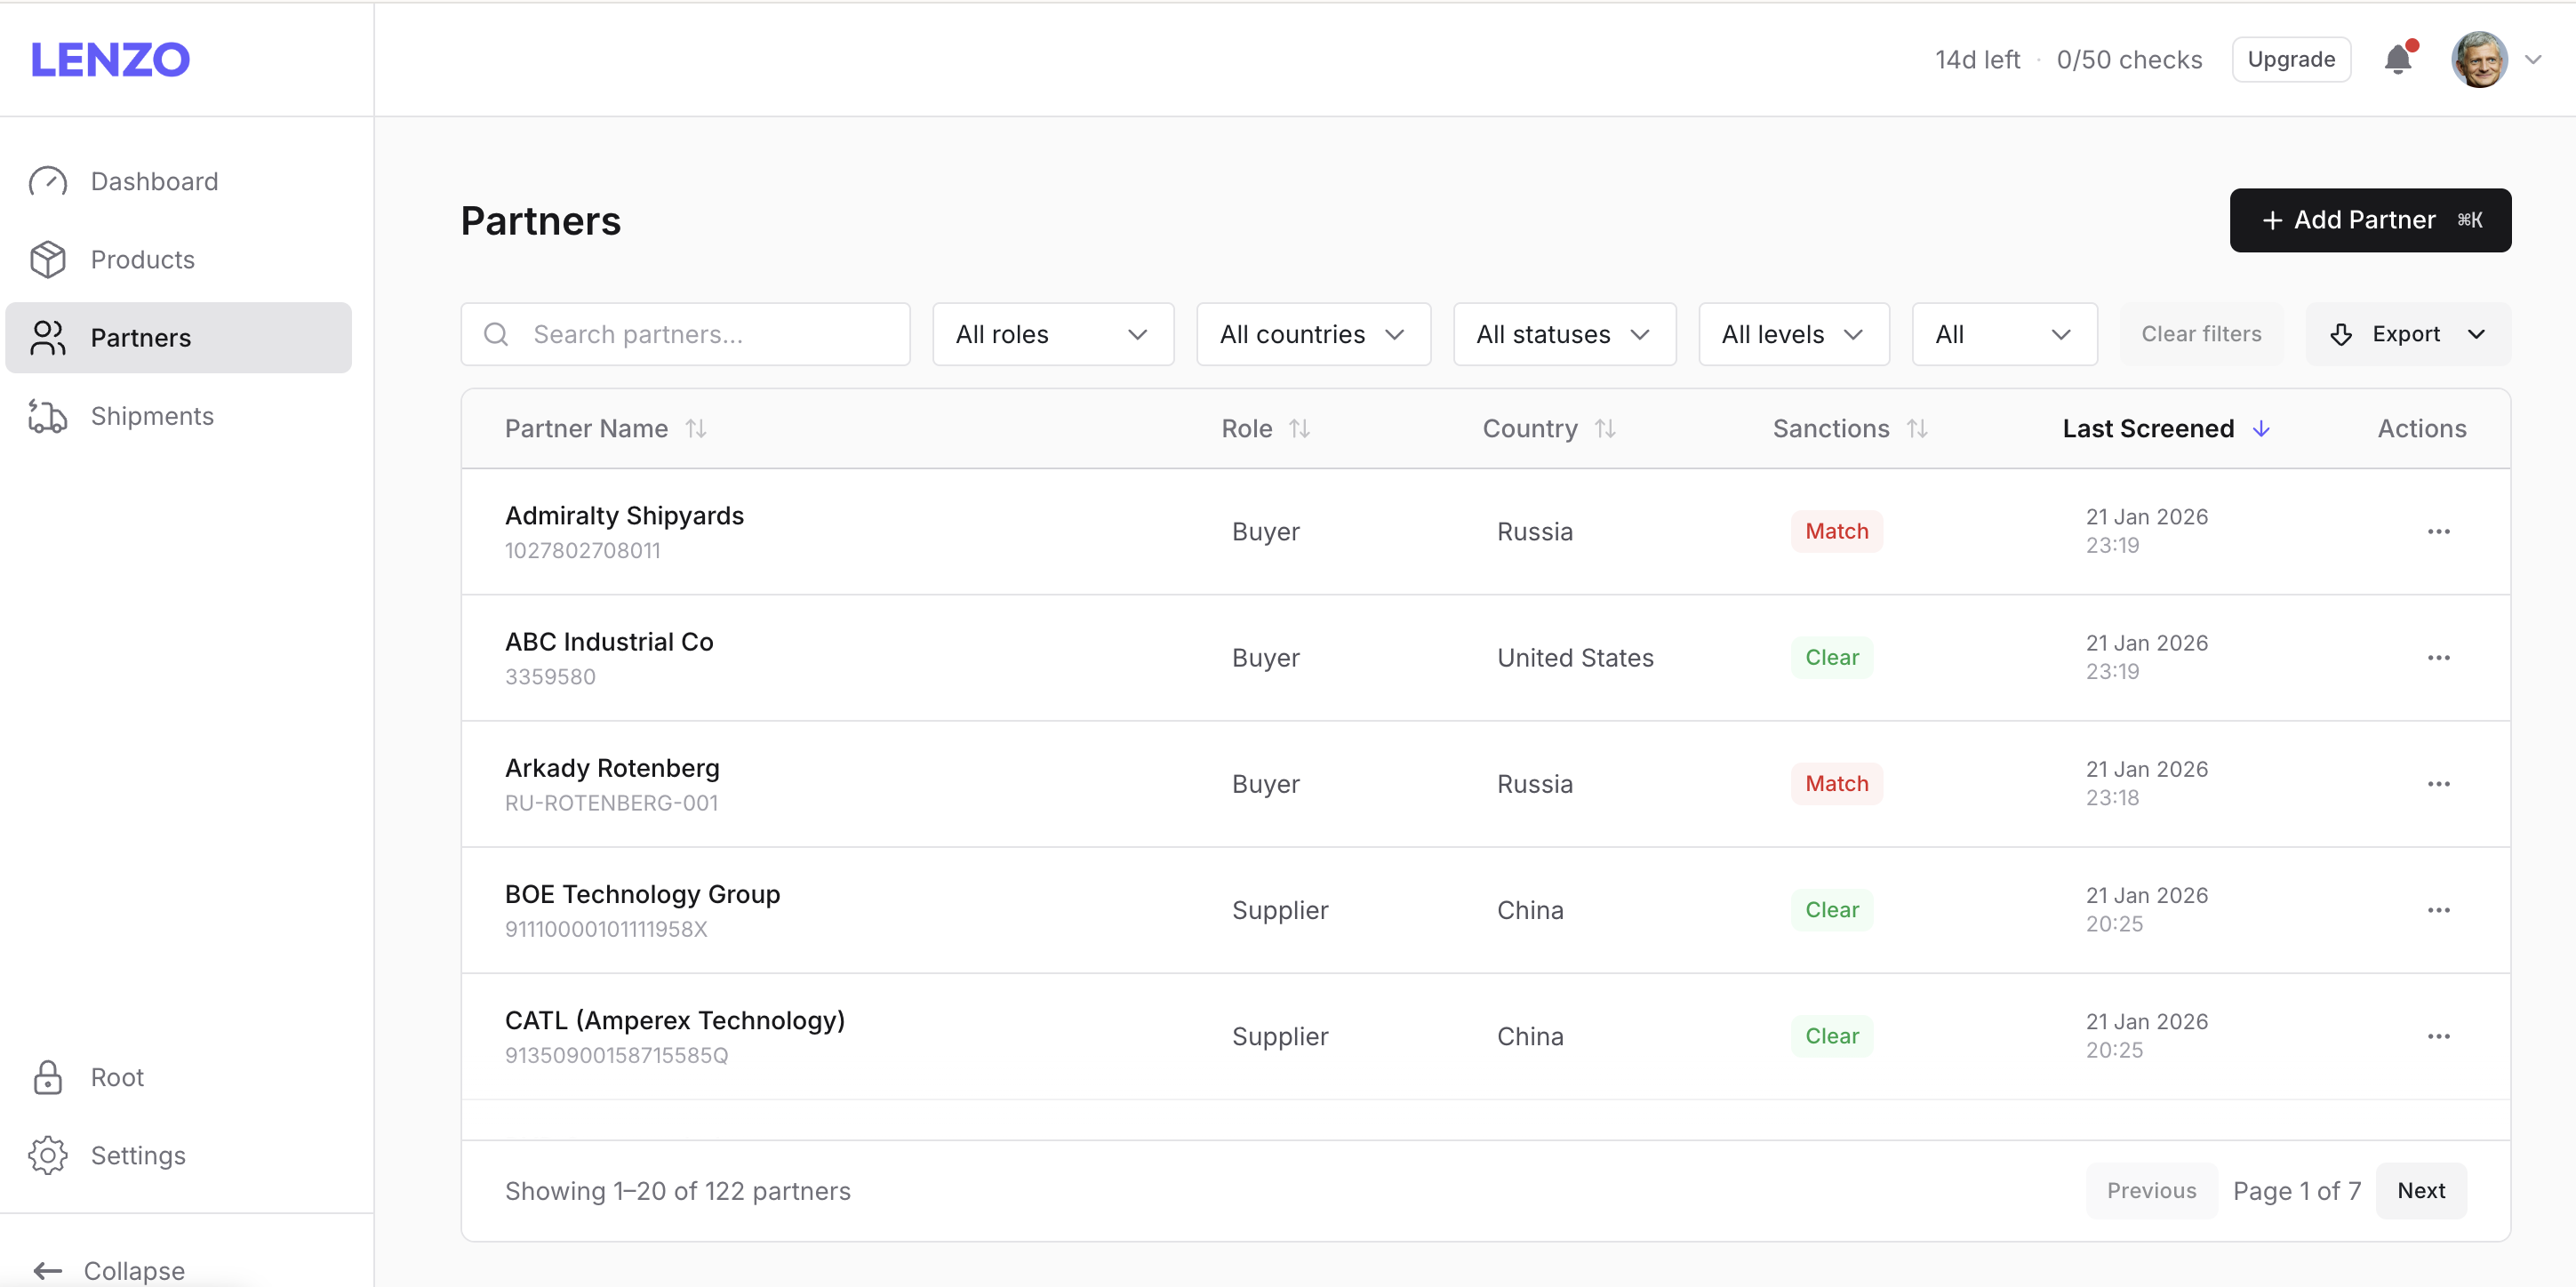Open the All roles dropdown
The height and width of the screenshot is (1287, 2576).
pyautogui.click(x=1052, y=334)
